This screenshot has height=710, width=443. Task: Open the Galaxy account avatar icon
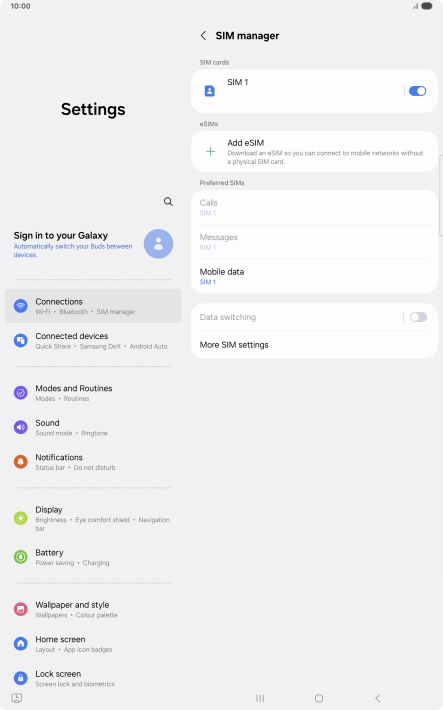[x=159, y=244]
